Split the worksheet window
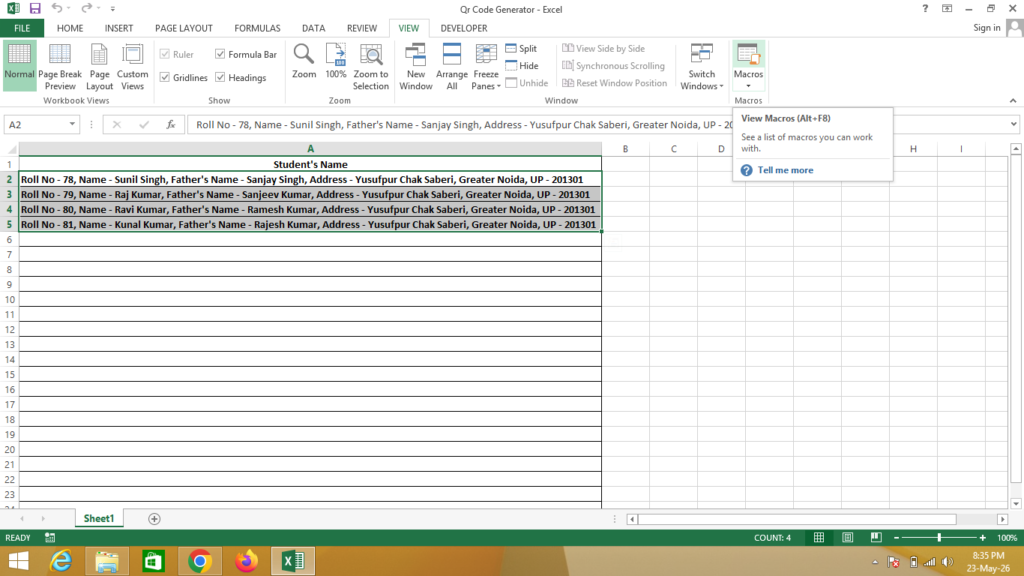The width and height of the screenshot is (1024, 576). [x=521, y=48]
